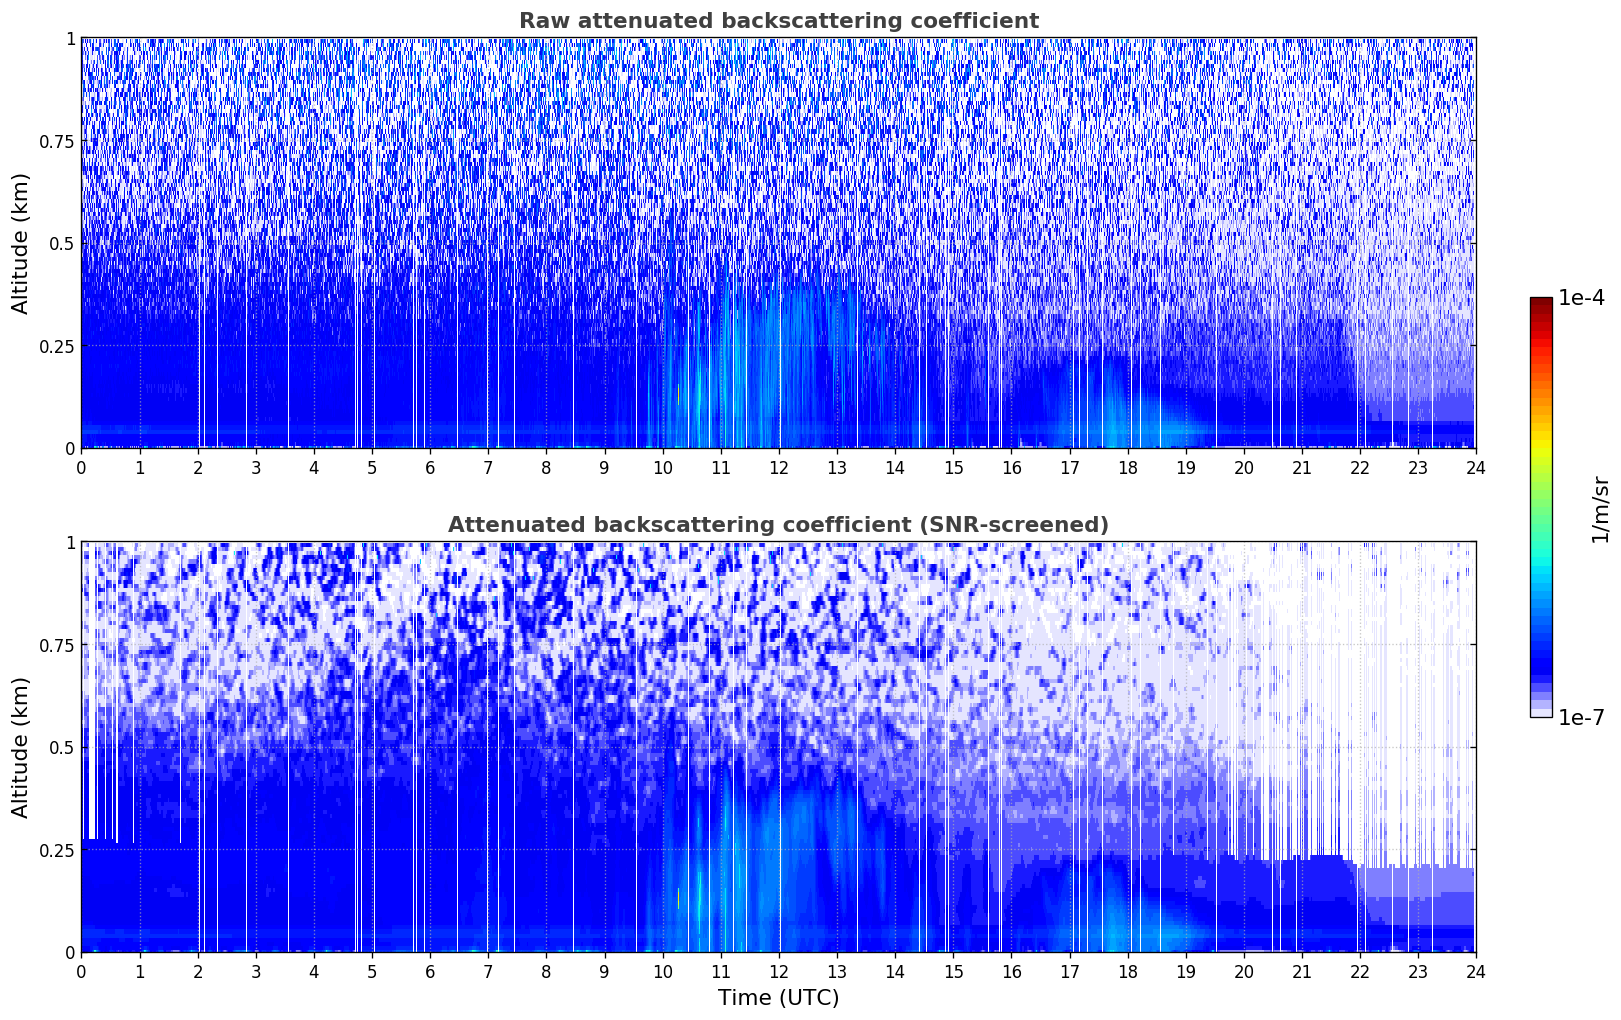Screen dimensions: 1621x1020
Task: Click the colorbar unit label '1/m/sr'
Action: click(x=1600, y=508)
